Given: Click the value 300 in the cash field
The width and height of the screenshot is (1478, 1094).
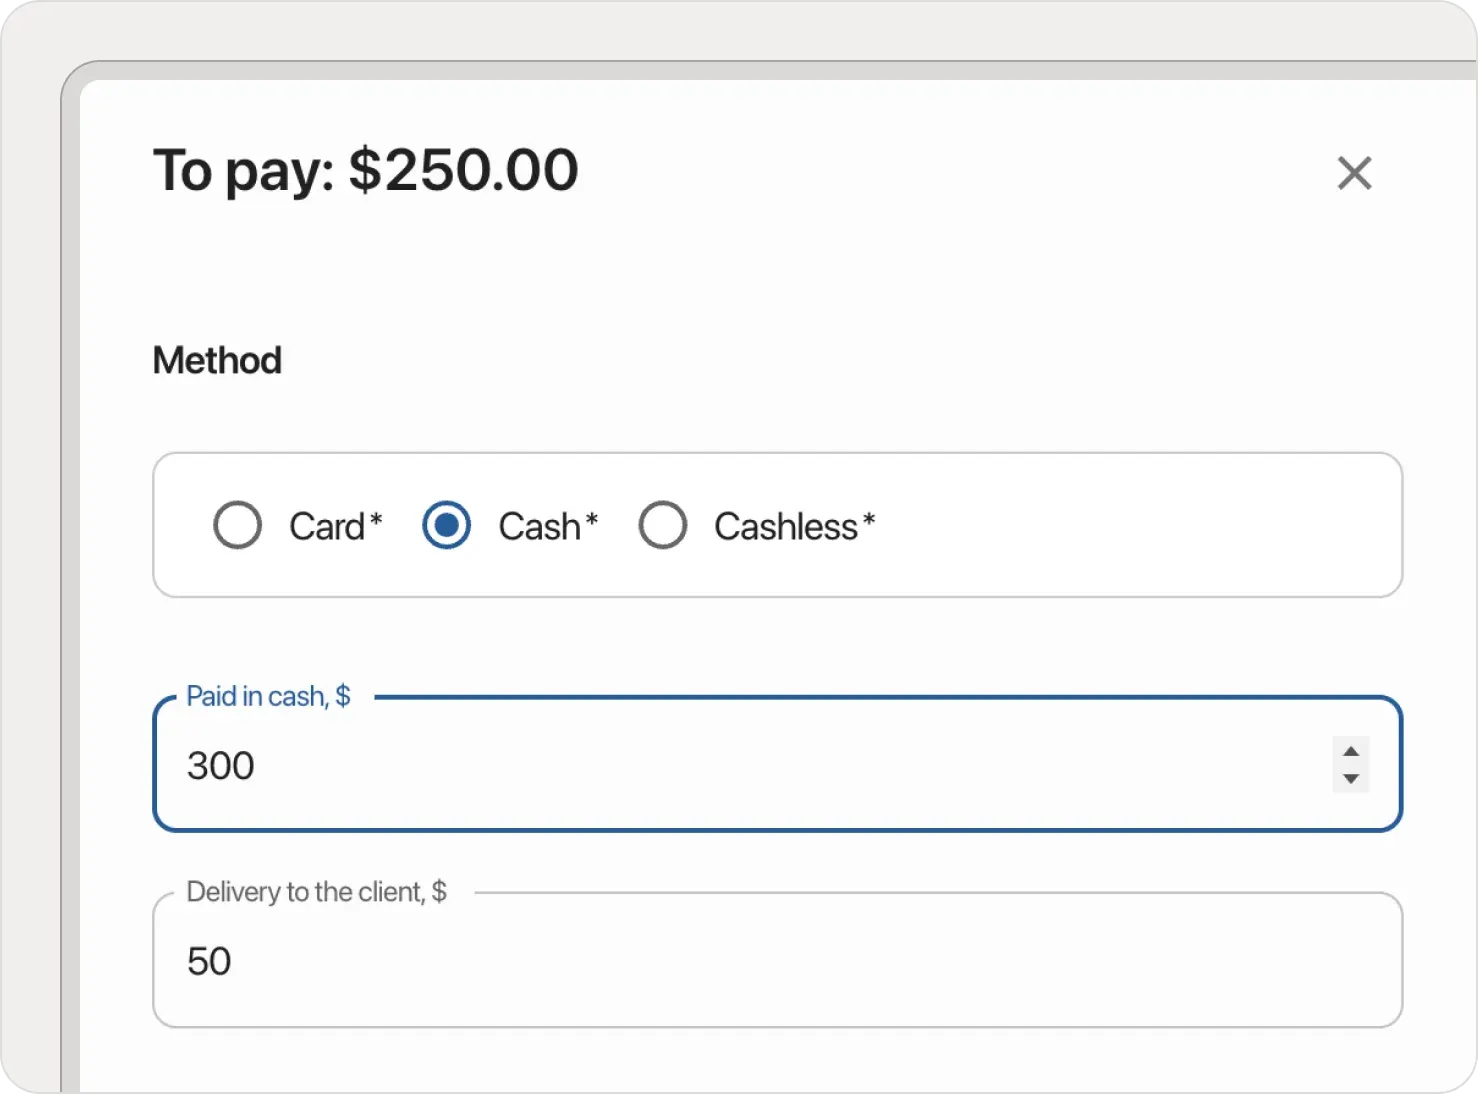Looking at the screenshot, I should click(x=219, y=765).
